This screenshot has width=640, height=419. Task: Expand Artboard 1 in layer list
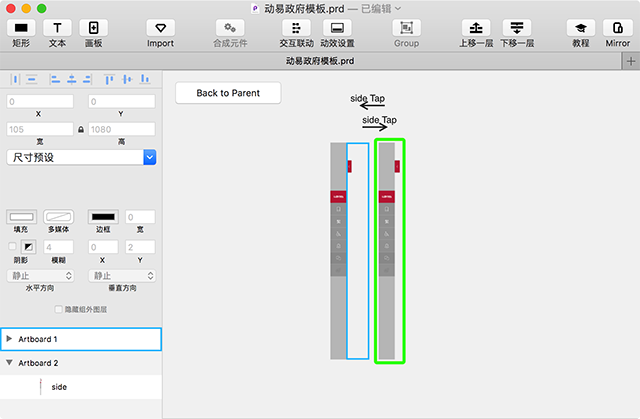[10, 340]
